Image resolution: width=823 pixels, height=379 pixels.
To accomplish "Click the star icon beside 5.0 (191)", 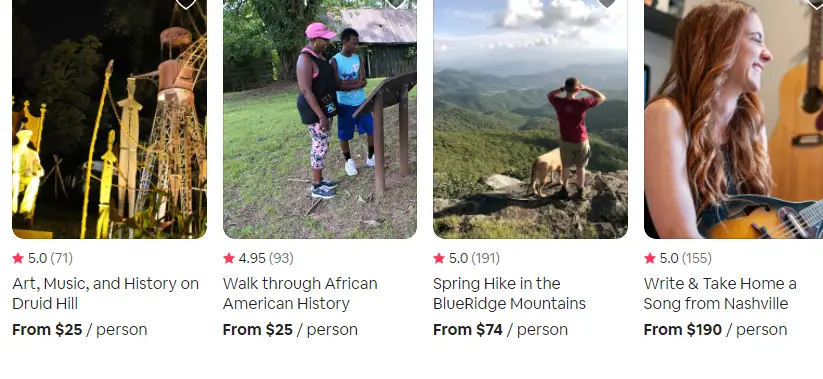I will tap(439, 258).
